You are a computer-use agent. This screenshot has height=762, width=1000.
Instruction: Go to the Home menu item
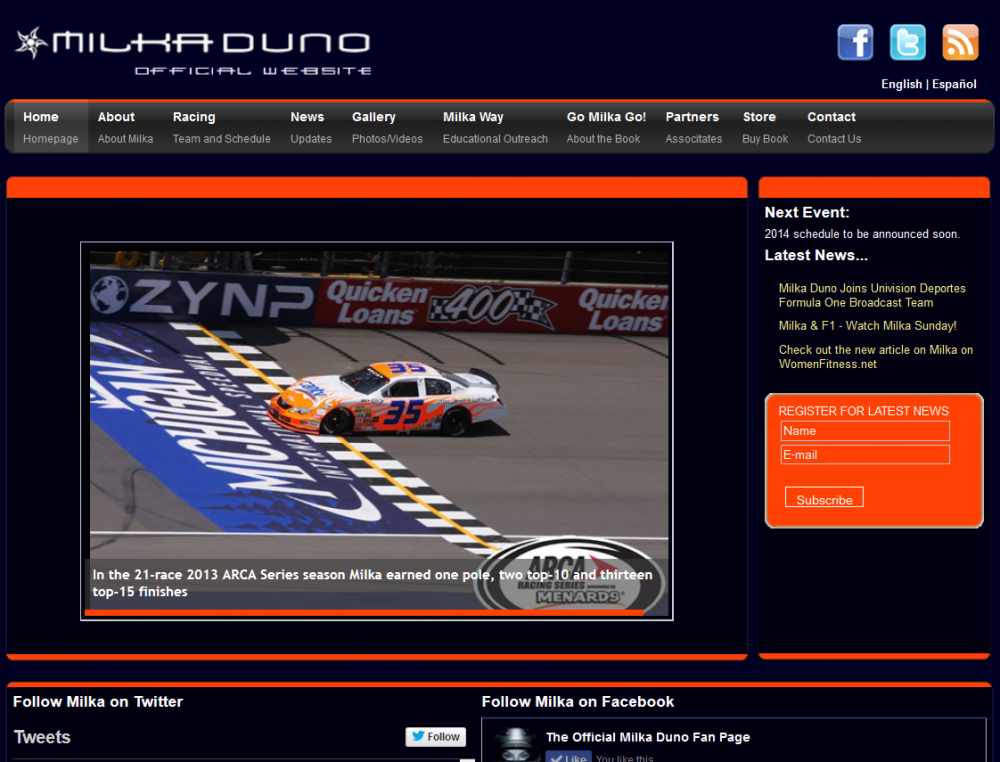[50, 127]
